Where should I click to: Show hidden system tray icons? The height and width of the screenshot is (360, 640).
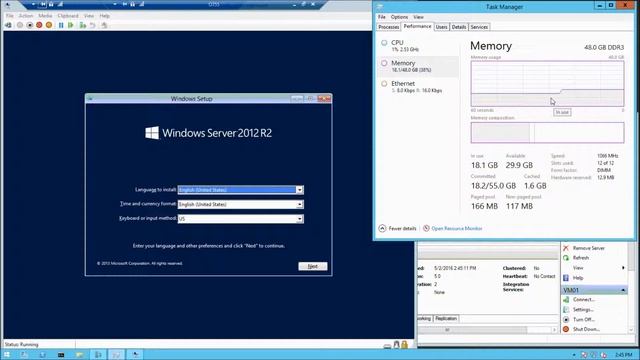tap(574, 355)
